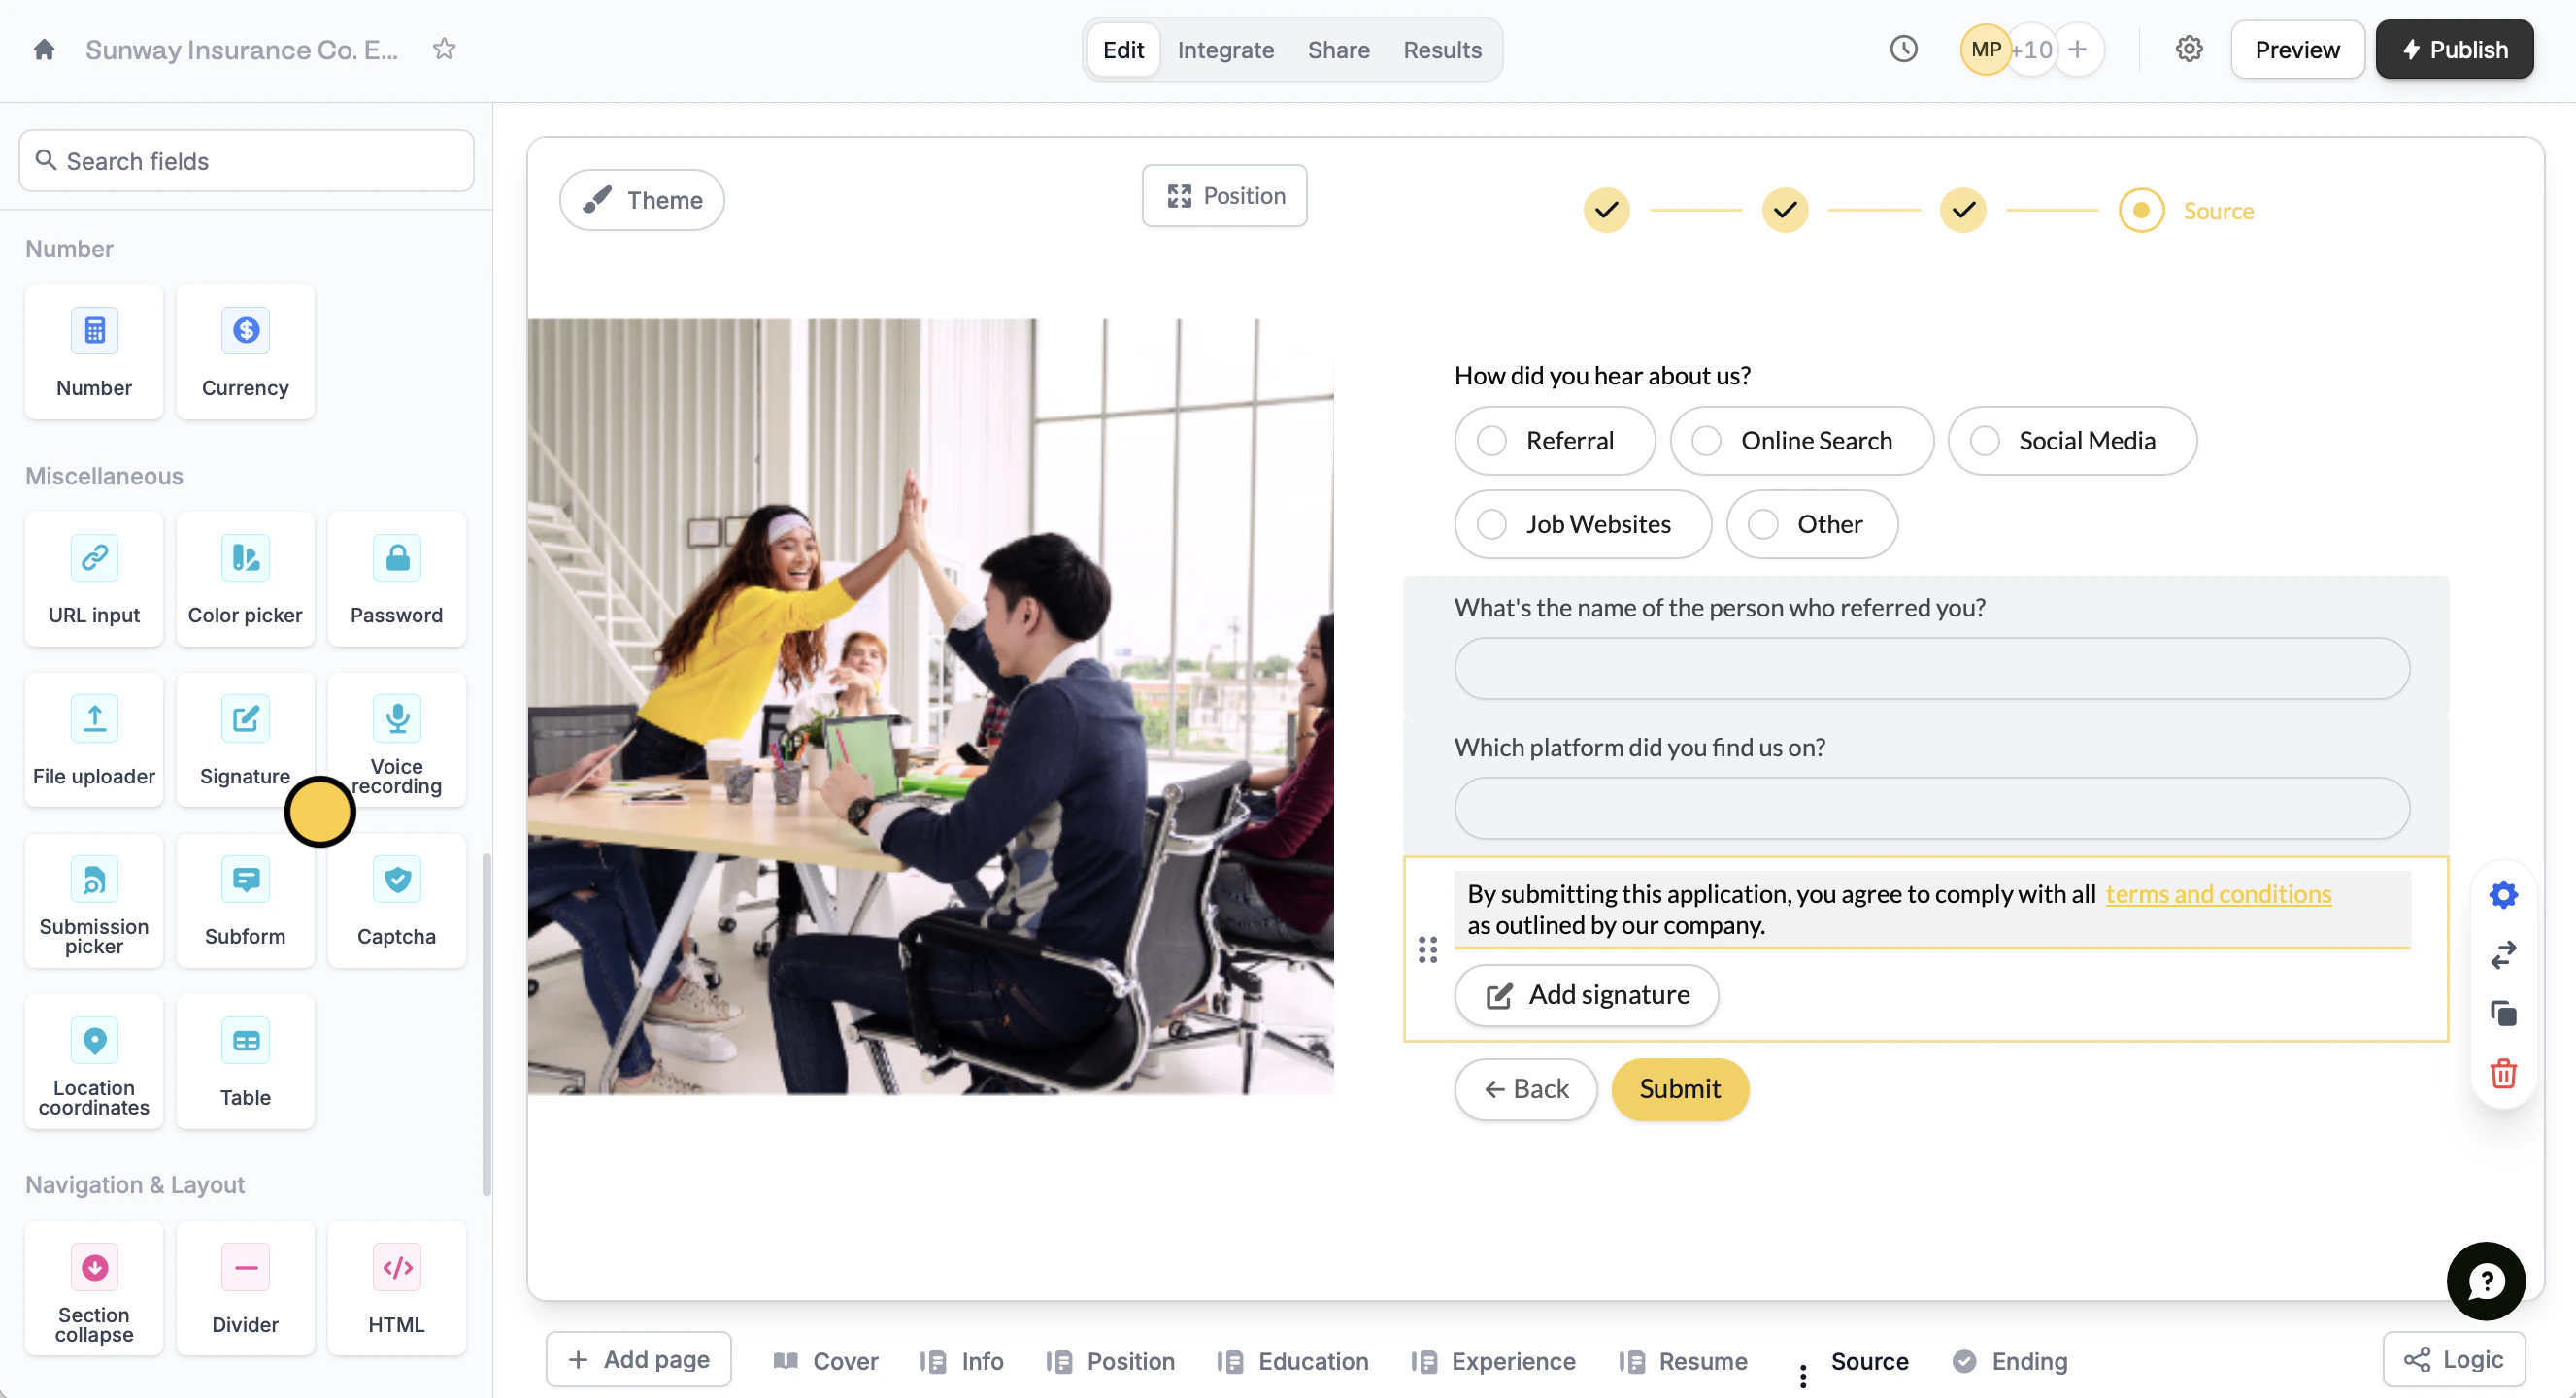2576x1398 pixels.
Task: Switch to the Integrate tab
Action: pos(1225,50)
